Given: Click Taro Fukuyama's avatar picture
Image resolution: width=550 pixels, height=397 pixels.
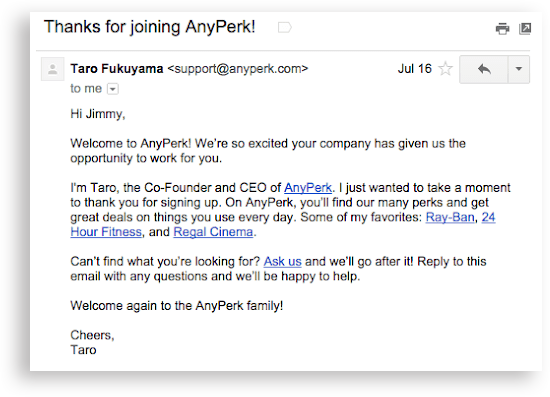Looking at the screenshot, I should 53,69.
